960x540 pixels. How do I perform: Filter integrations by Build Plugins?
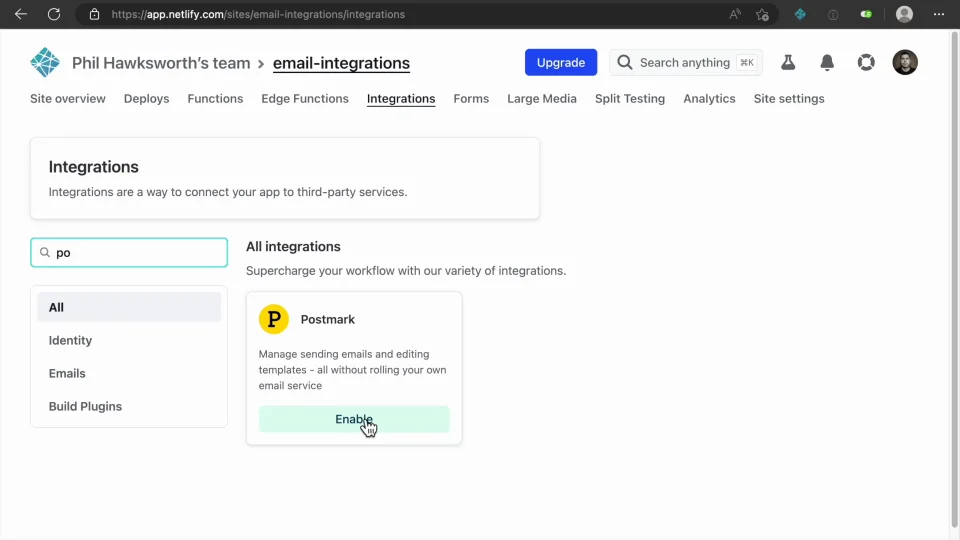tap(129, 407)
